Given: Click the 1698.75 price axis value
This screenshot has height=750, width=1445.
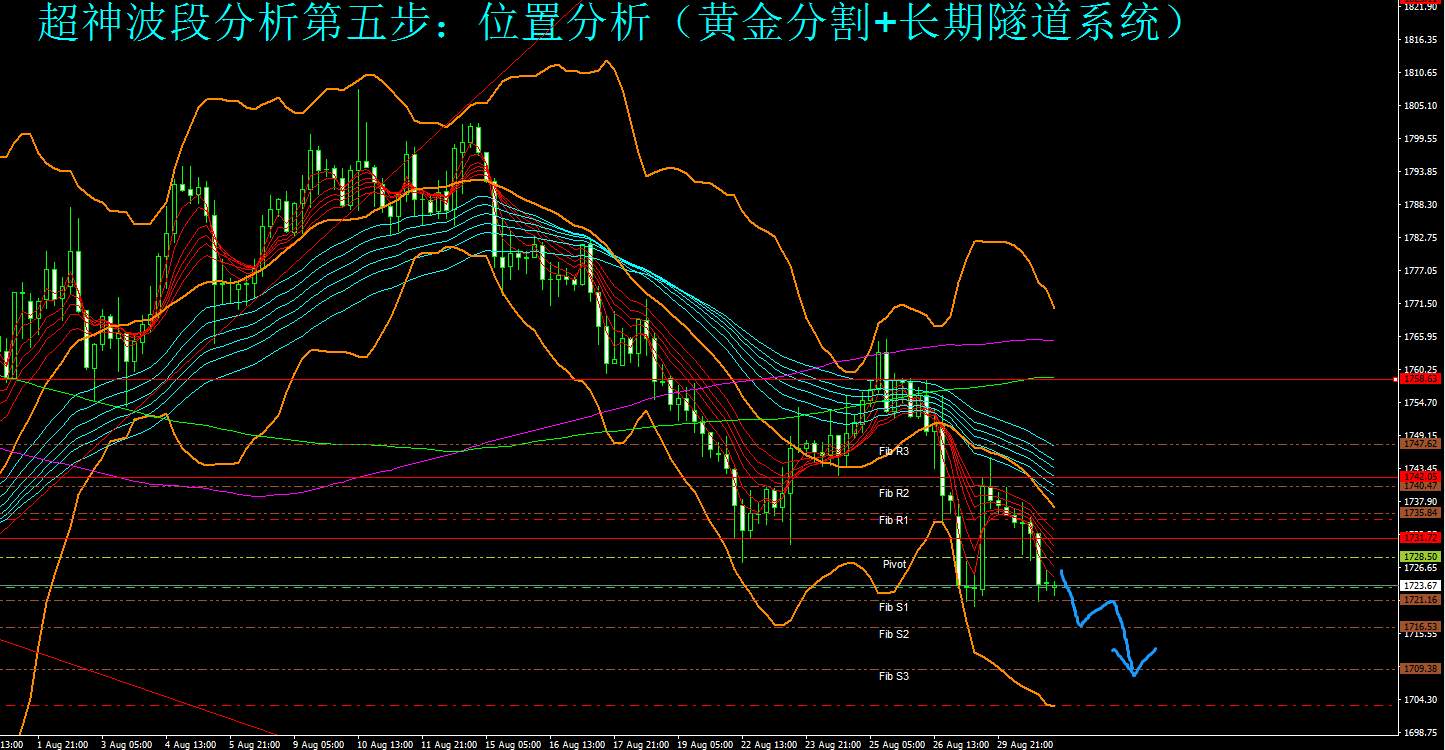Looking at the screenshot, I should coord(1421,733).
